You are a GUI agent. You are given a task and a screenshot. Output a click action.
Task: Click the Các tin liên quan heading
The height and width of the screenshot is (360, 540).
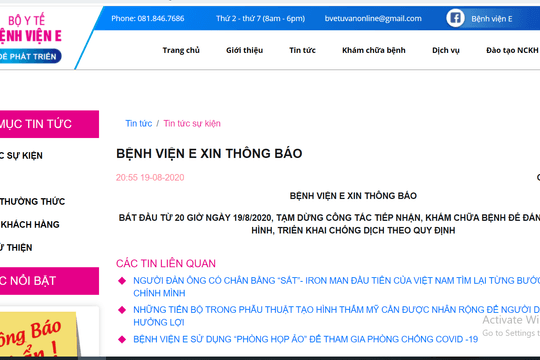coord(166,264)
